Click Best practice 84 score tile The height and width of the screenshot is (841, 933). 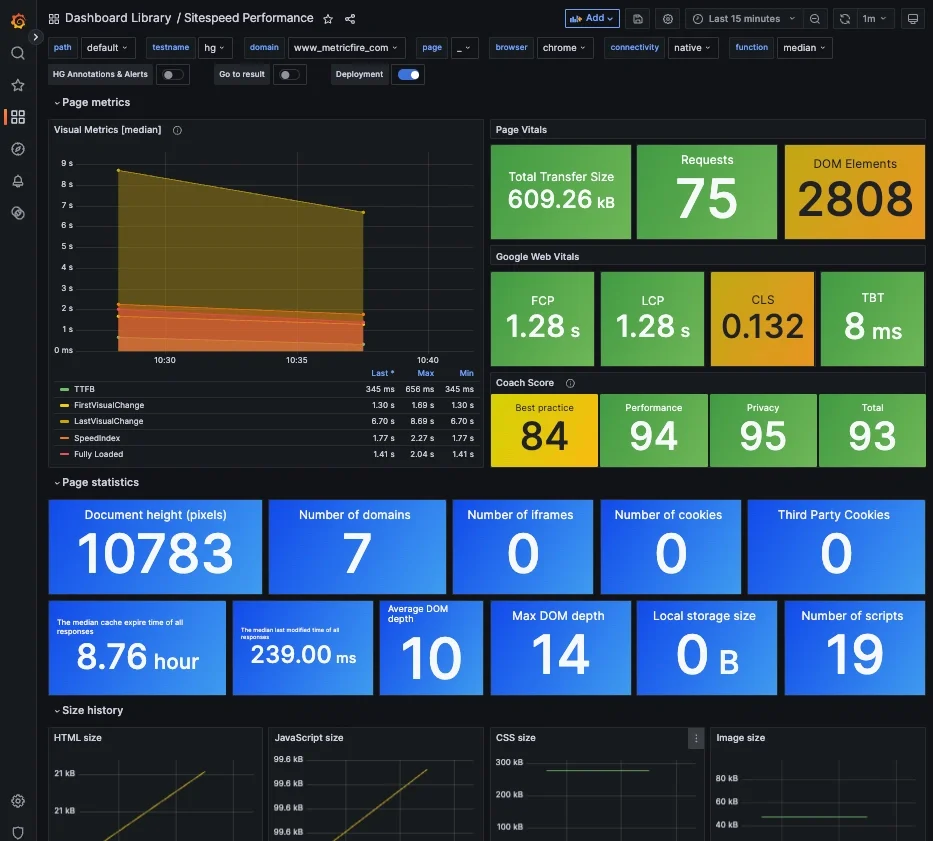coord(544,430)
